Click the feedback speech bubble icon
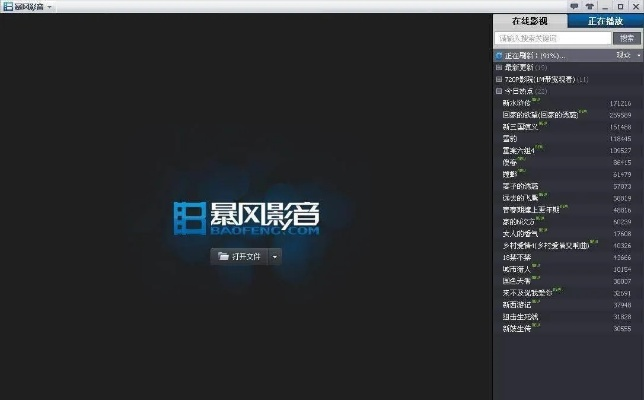Screen dimensions: 644x400 coord(574,7)
